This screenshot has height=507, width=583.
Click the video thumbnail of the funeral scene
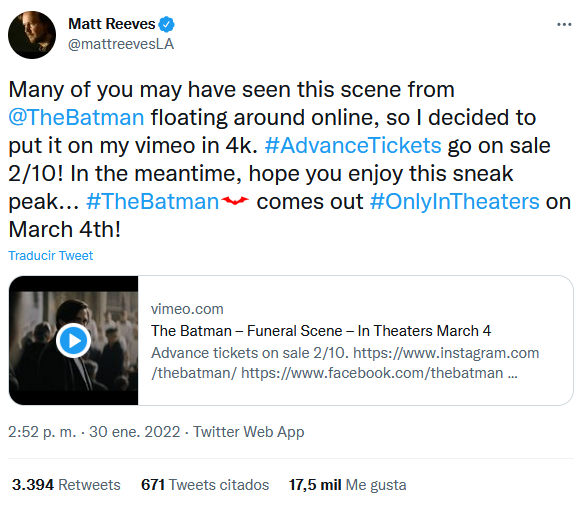[x=73, y=340]
